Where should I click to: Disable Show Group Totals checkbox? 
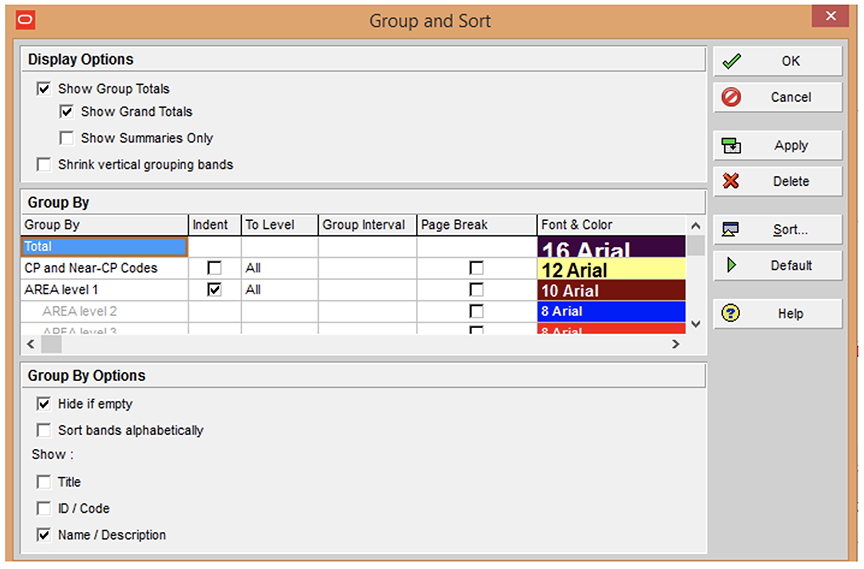coord(44,89)
